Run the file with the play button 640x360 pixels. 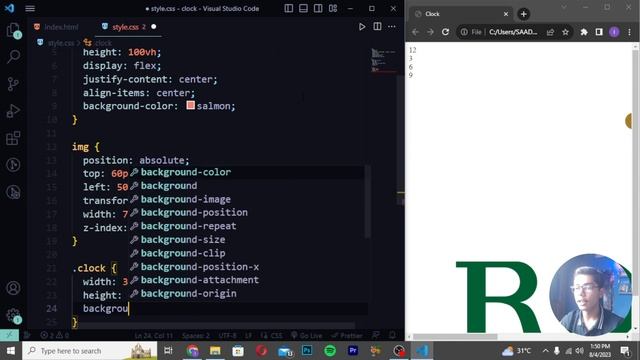[362, 27]
